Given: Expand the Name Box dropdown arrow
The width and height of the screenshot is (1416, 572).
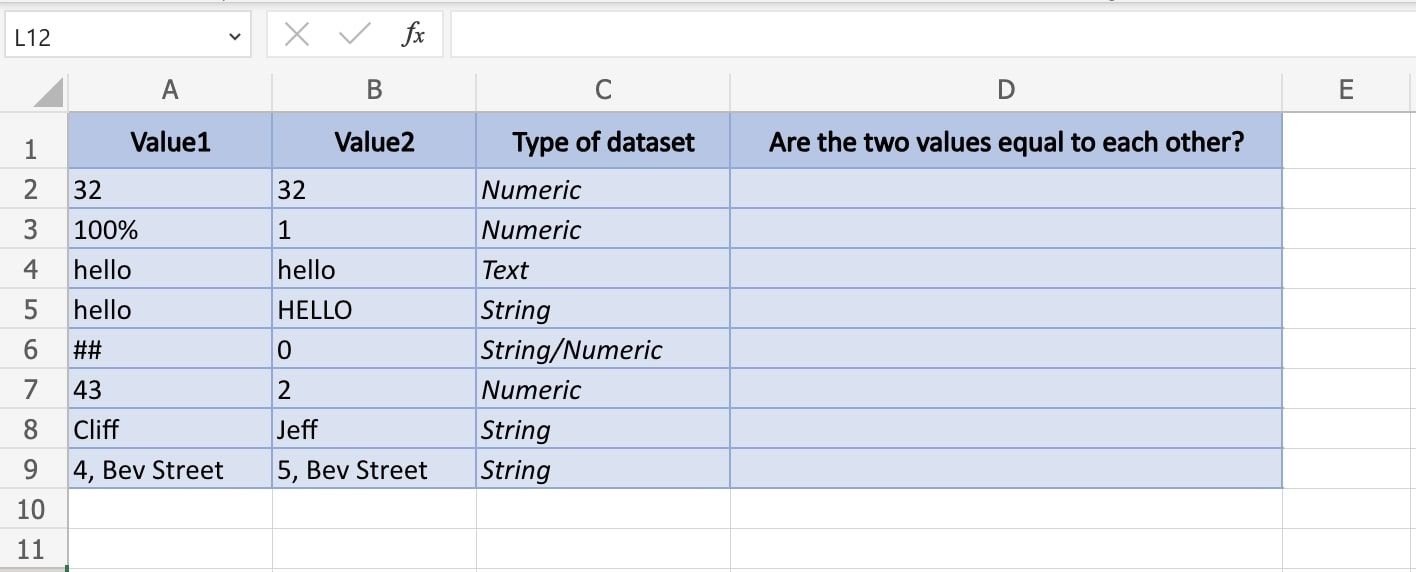Looking at the screenshot, I should (235, 37).
